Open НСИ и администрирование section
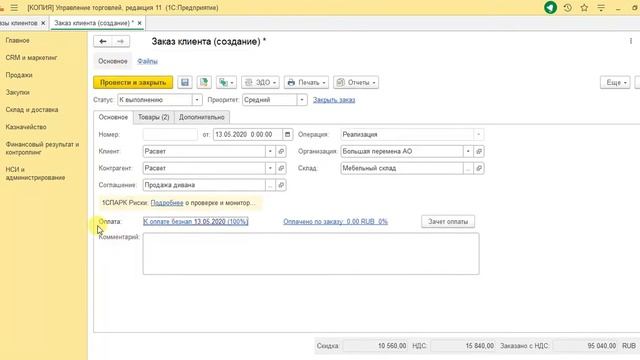Viewport: 640px width, 360px height. pos(35,173)
